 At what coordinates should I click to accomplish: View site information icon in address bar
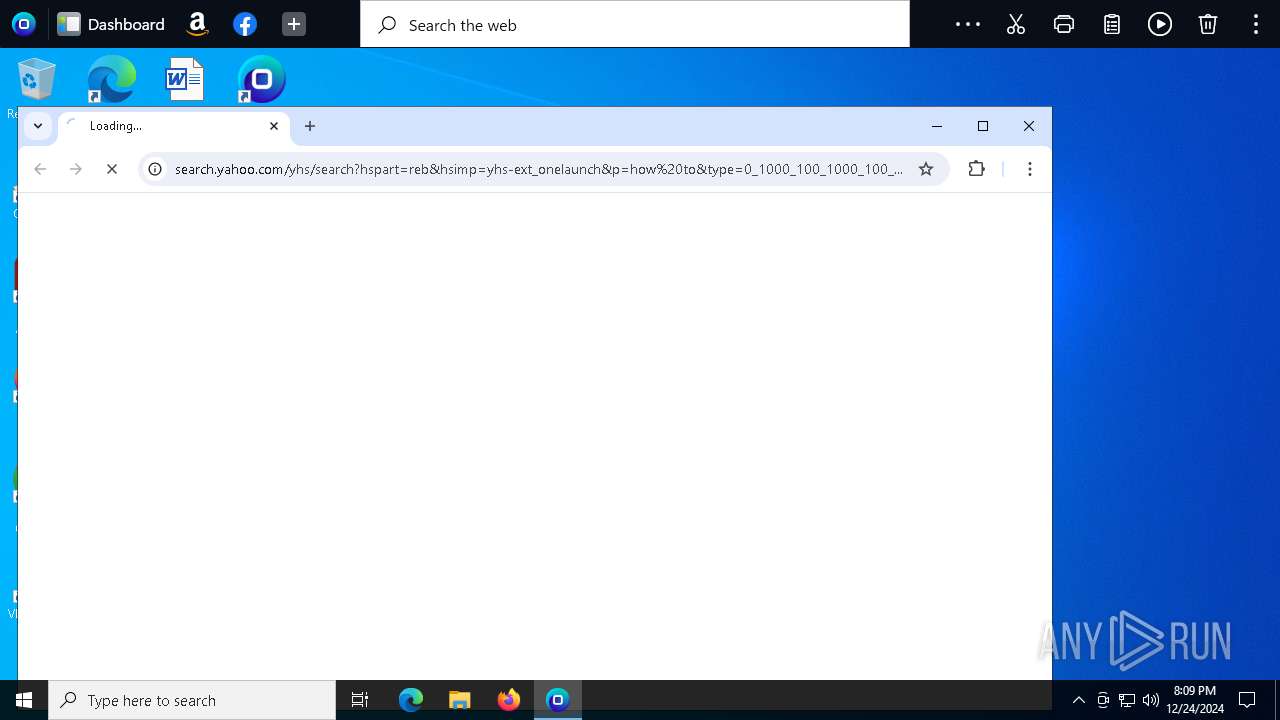point(155,169)
